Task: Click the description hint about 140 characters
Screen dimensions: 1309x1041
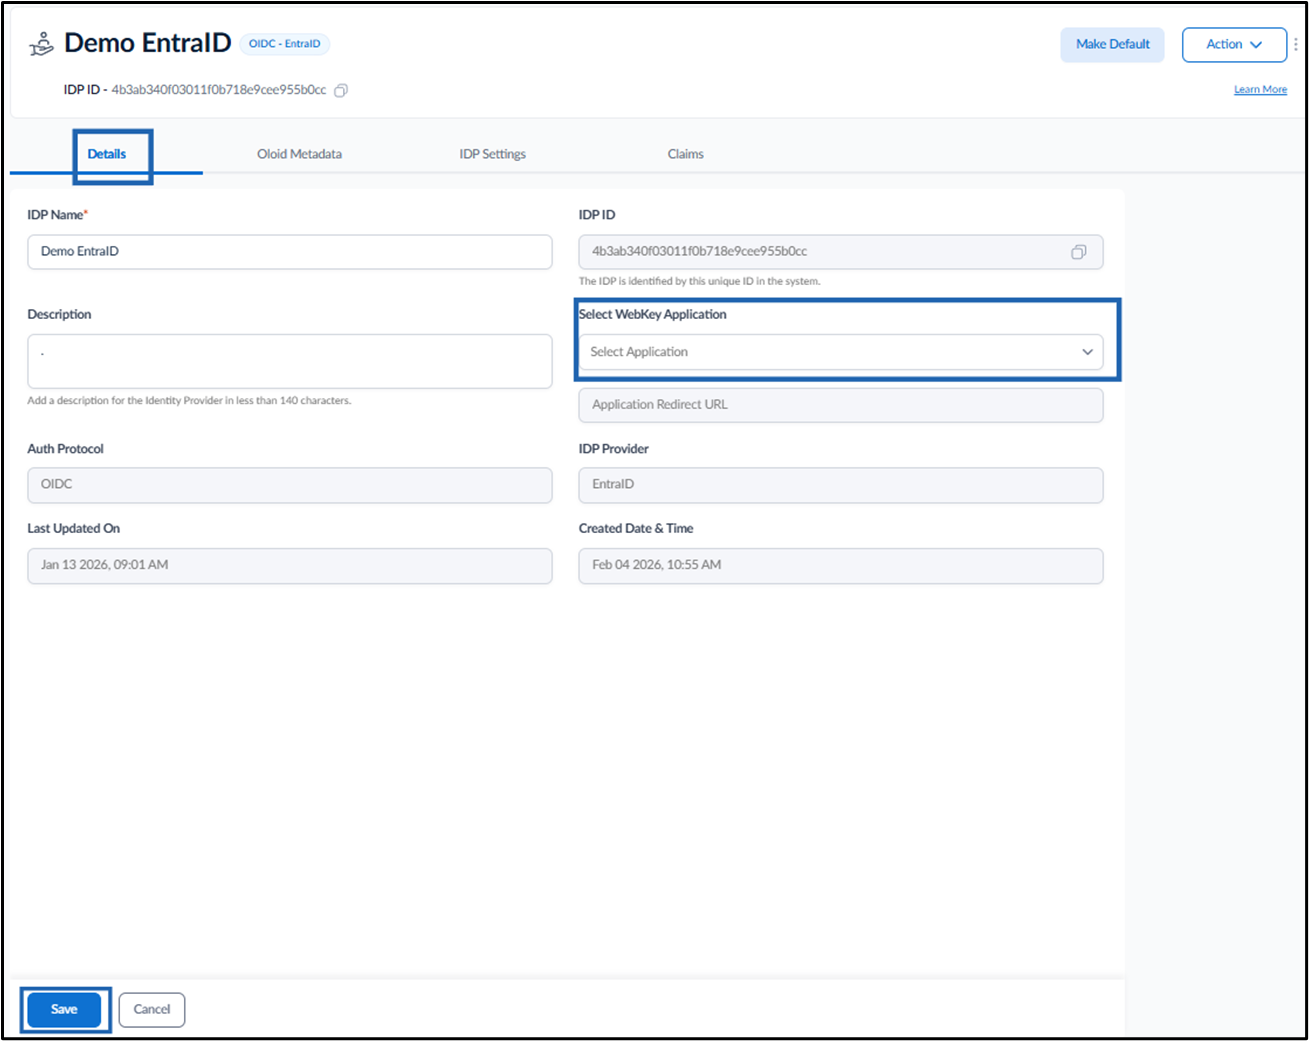Action: pyautogui.click(x=189, y=401)
